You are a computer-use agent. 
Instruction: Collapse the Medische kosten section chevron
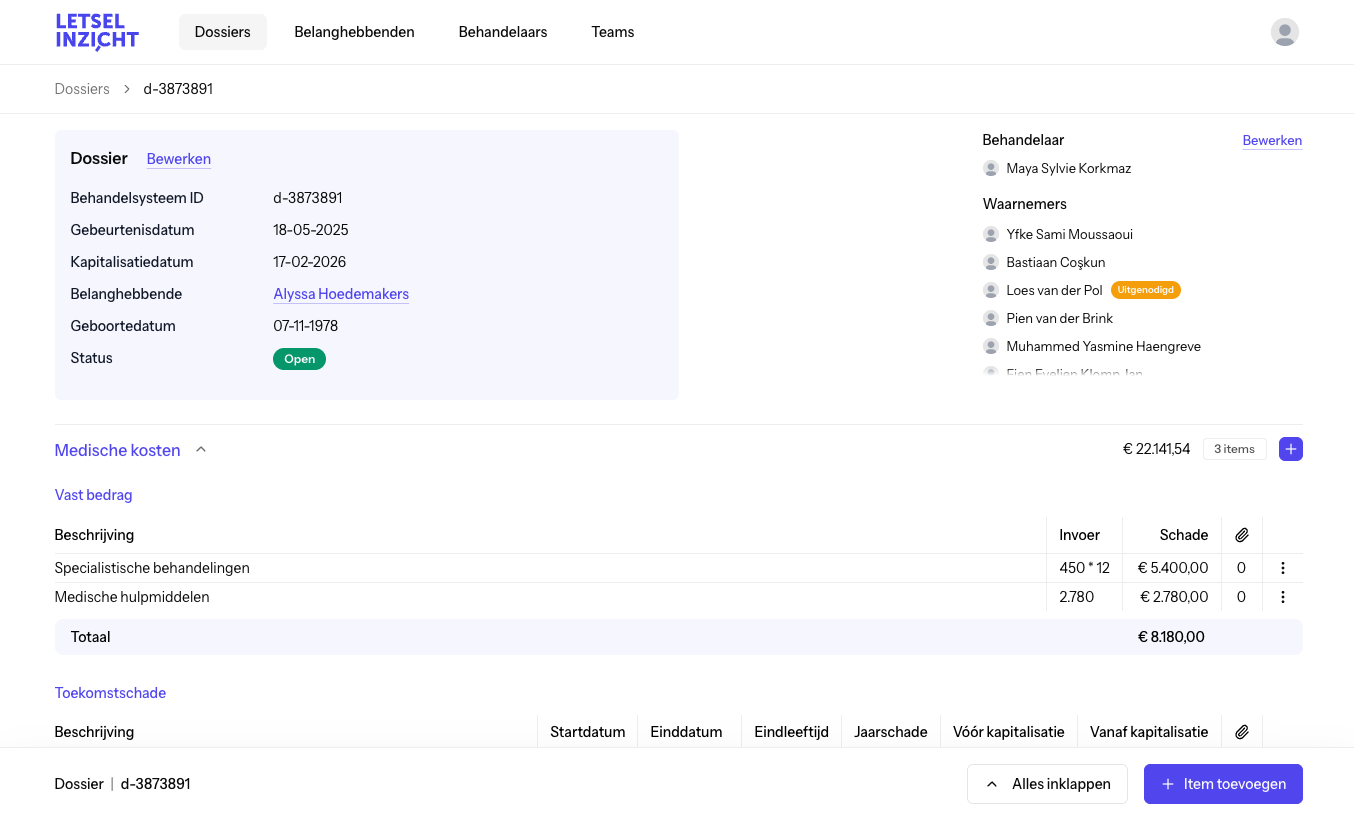click(x=201, y=450)
